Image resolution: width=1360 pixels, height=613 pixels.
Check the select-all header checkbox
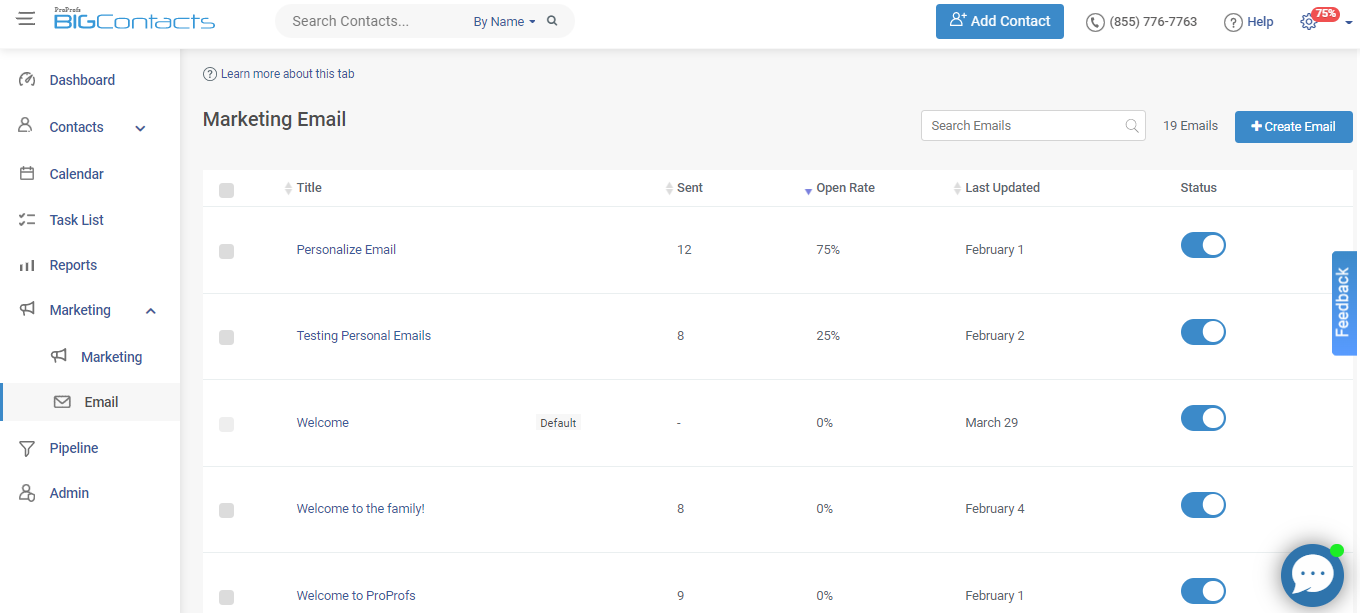coord(226,190)
